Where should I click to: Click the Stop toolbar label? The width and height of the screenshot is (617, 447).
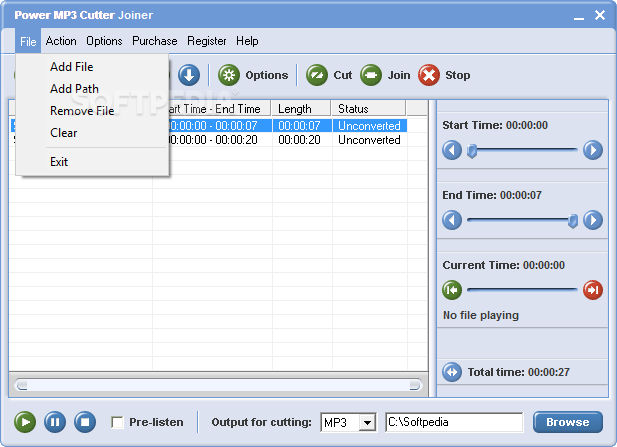click(458, 75)
